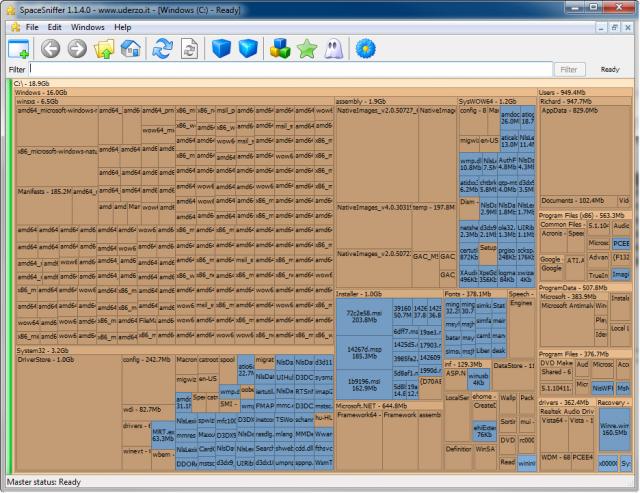Select the Microsoft Antimalware block
Viewport: 640px width, 493px height.
pos(567,324)
